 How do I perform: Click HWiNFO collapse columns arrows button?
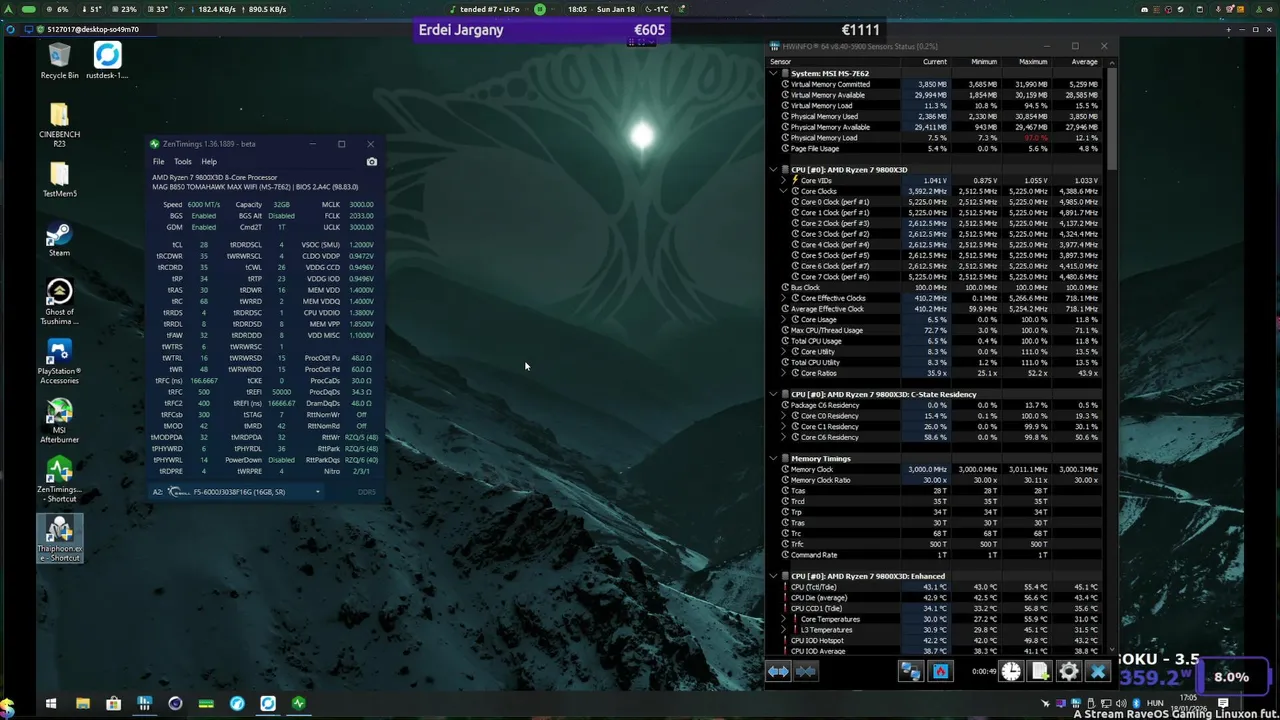click(x=805, y=672)
